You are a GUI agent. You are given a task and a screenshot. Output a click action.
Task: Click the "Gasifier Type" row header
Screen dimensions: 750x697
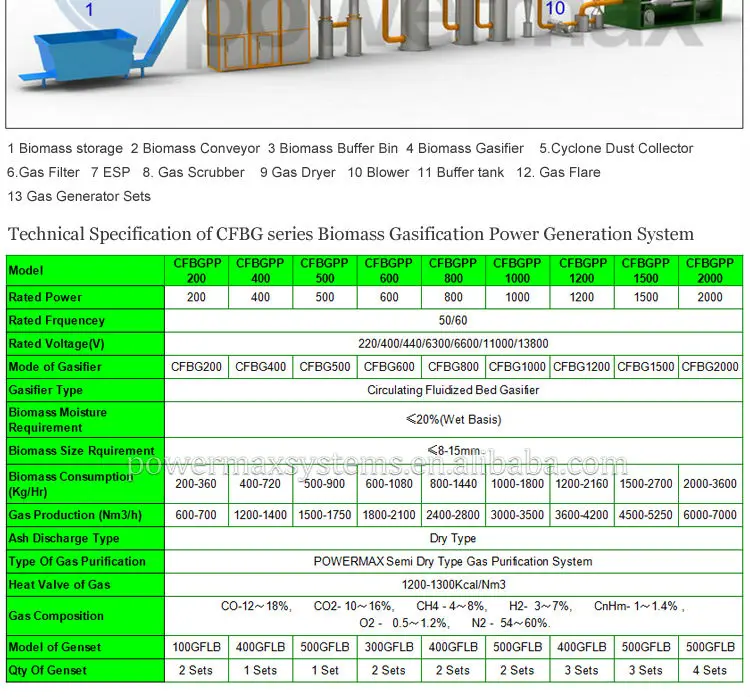pos(85,390)
